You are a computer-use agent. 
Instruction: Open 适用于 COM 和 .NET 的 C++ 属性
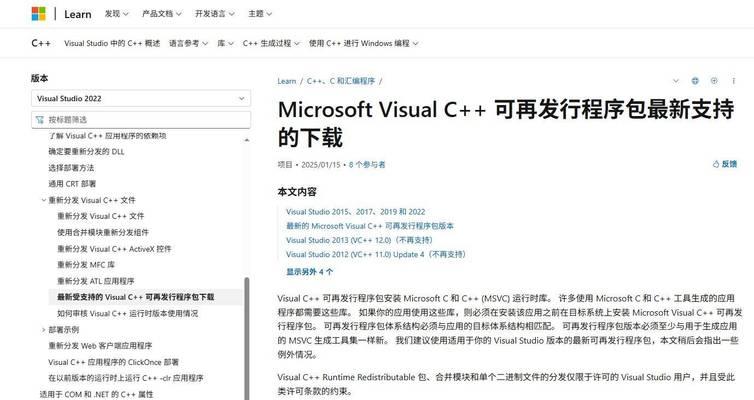coord(96,394)
